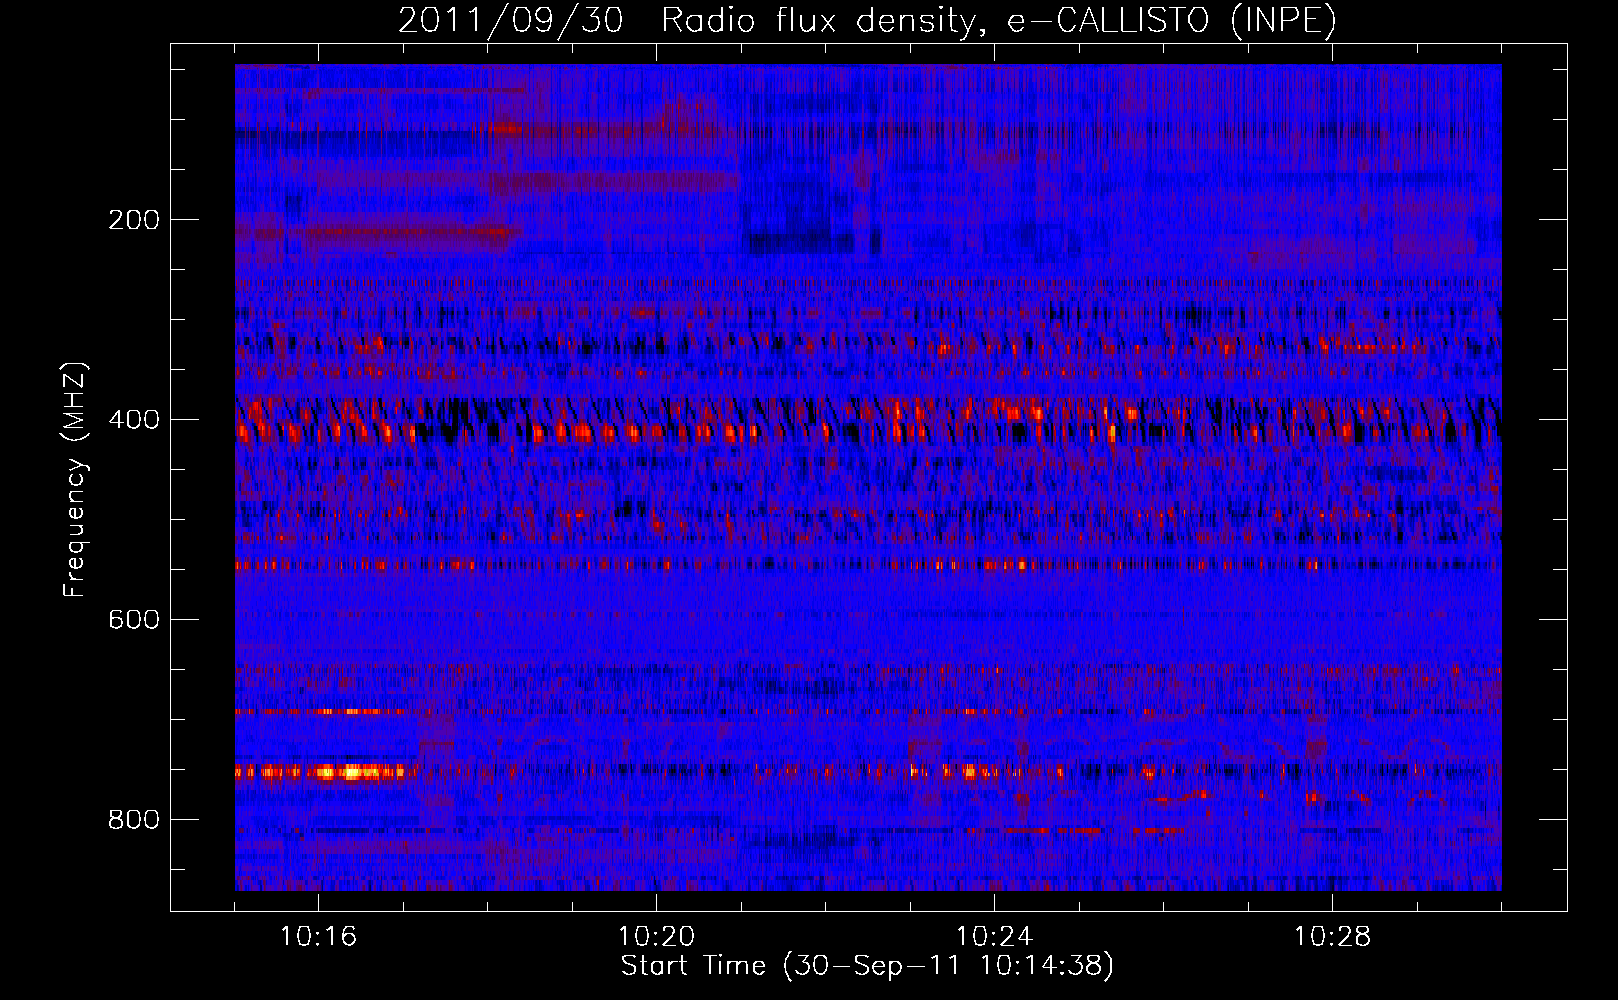Screen dimensions: 1618x1000
Task: Click the "400" frequency tick label
Action: pyautogui.click(x=134, y=420)
